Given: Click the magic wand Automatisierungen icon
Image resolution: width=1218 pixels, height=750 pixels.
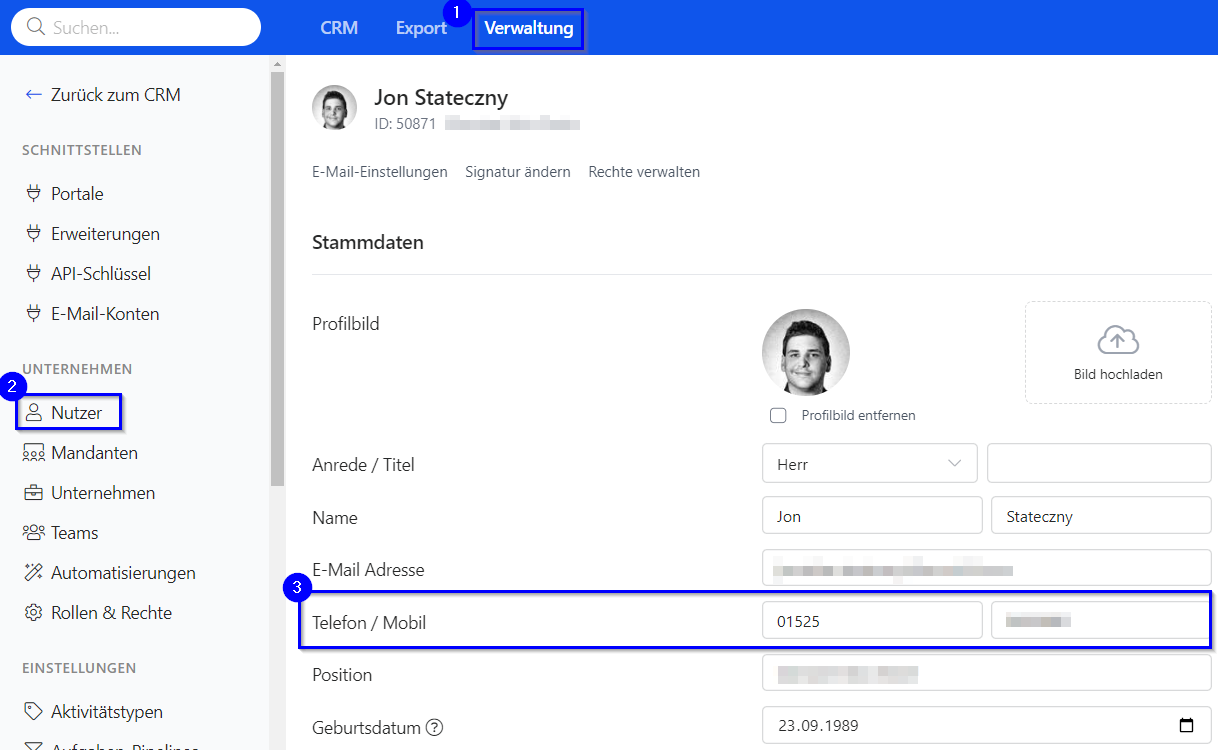Looking at the screenshot, I should point(34,573).
